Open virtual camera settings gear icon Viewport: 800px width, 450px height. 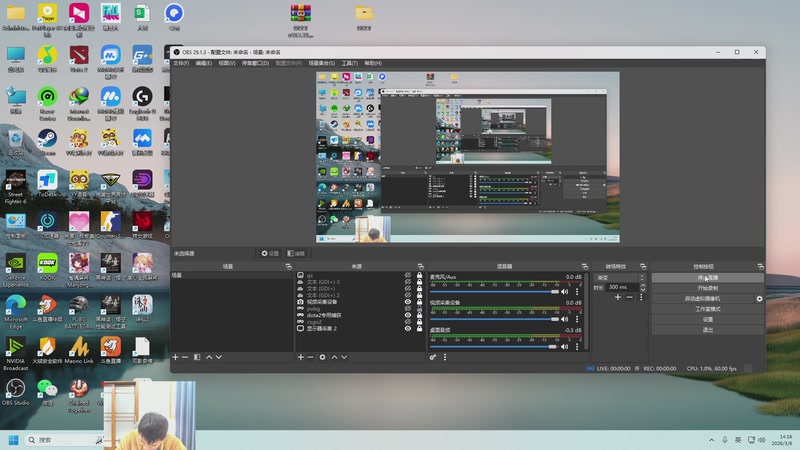[x=759, y=299]
